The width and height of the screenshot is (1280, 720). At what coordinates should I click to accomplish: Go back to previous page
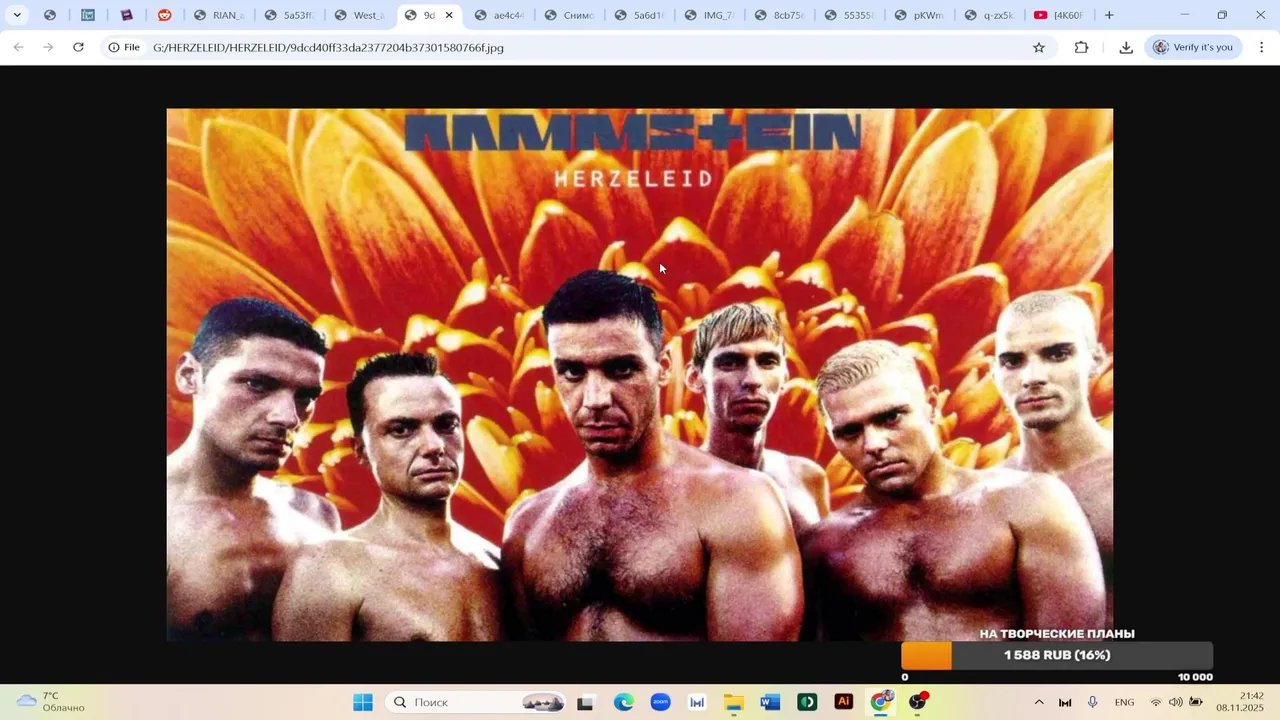click(18, 47)
